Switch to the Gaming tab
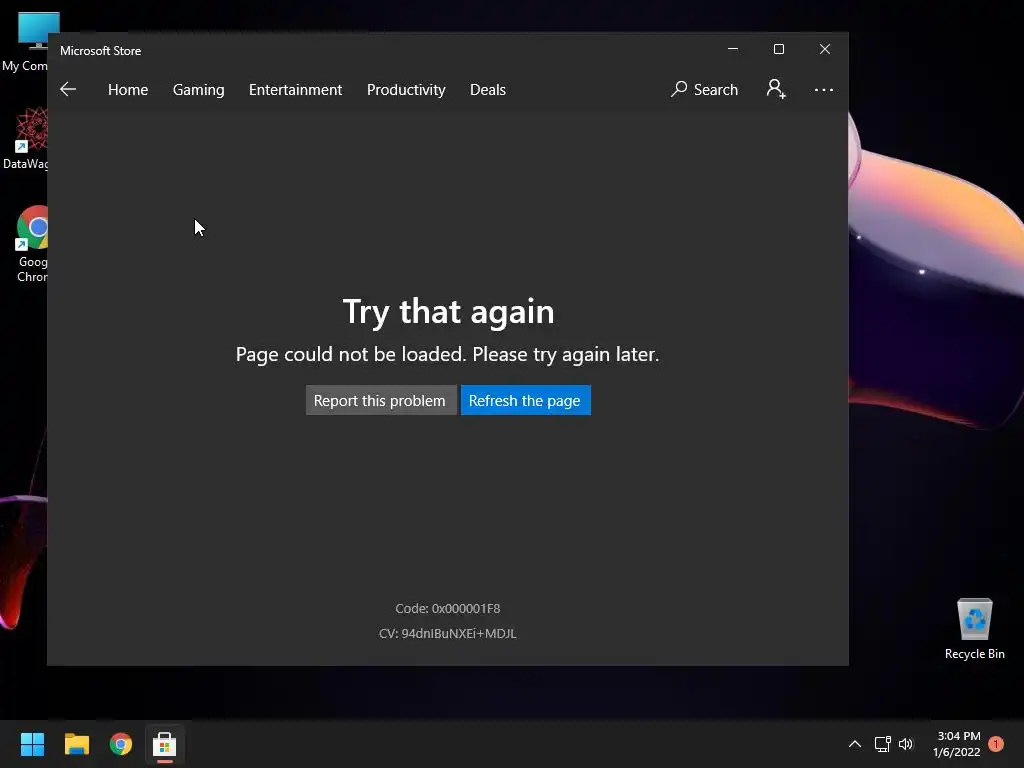The image size is (1024, 768). 199,89
